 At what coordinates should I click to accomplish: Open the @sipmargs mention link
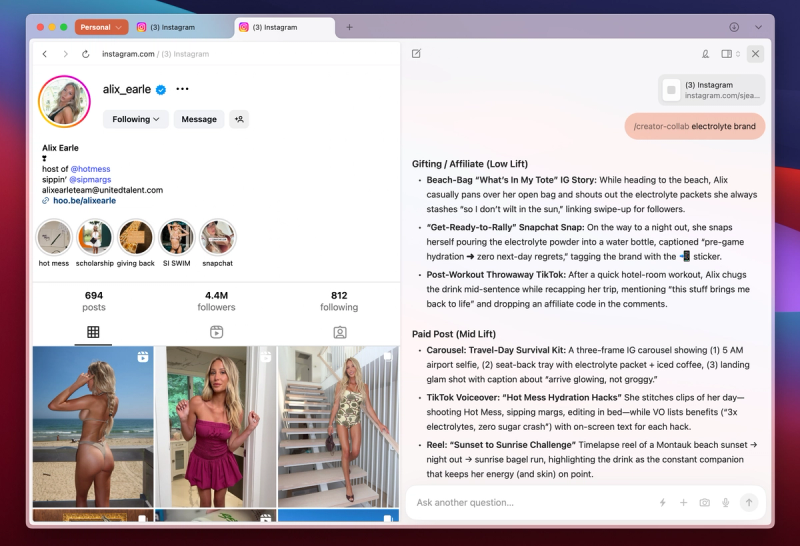click(90, 180)
